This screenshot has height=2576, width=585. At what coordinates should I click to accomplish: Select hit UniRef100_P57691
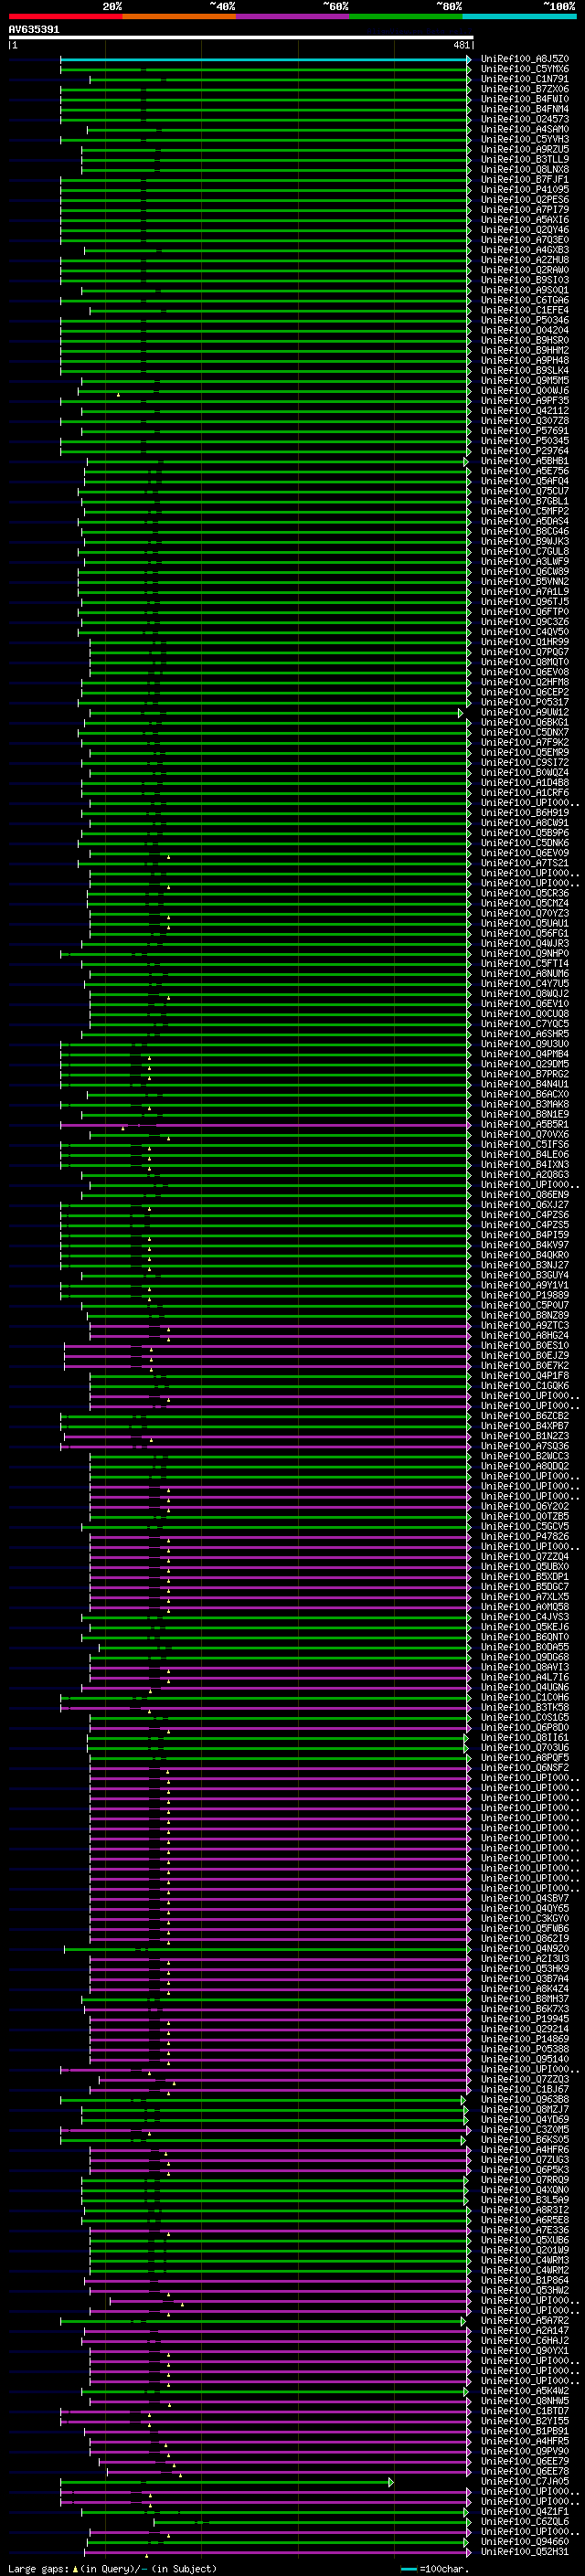(525, 431)
